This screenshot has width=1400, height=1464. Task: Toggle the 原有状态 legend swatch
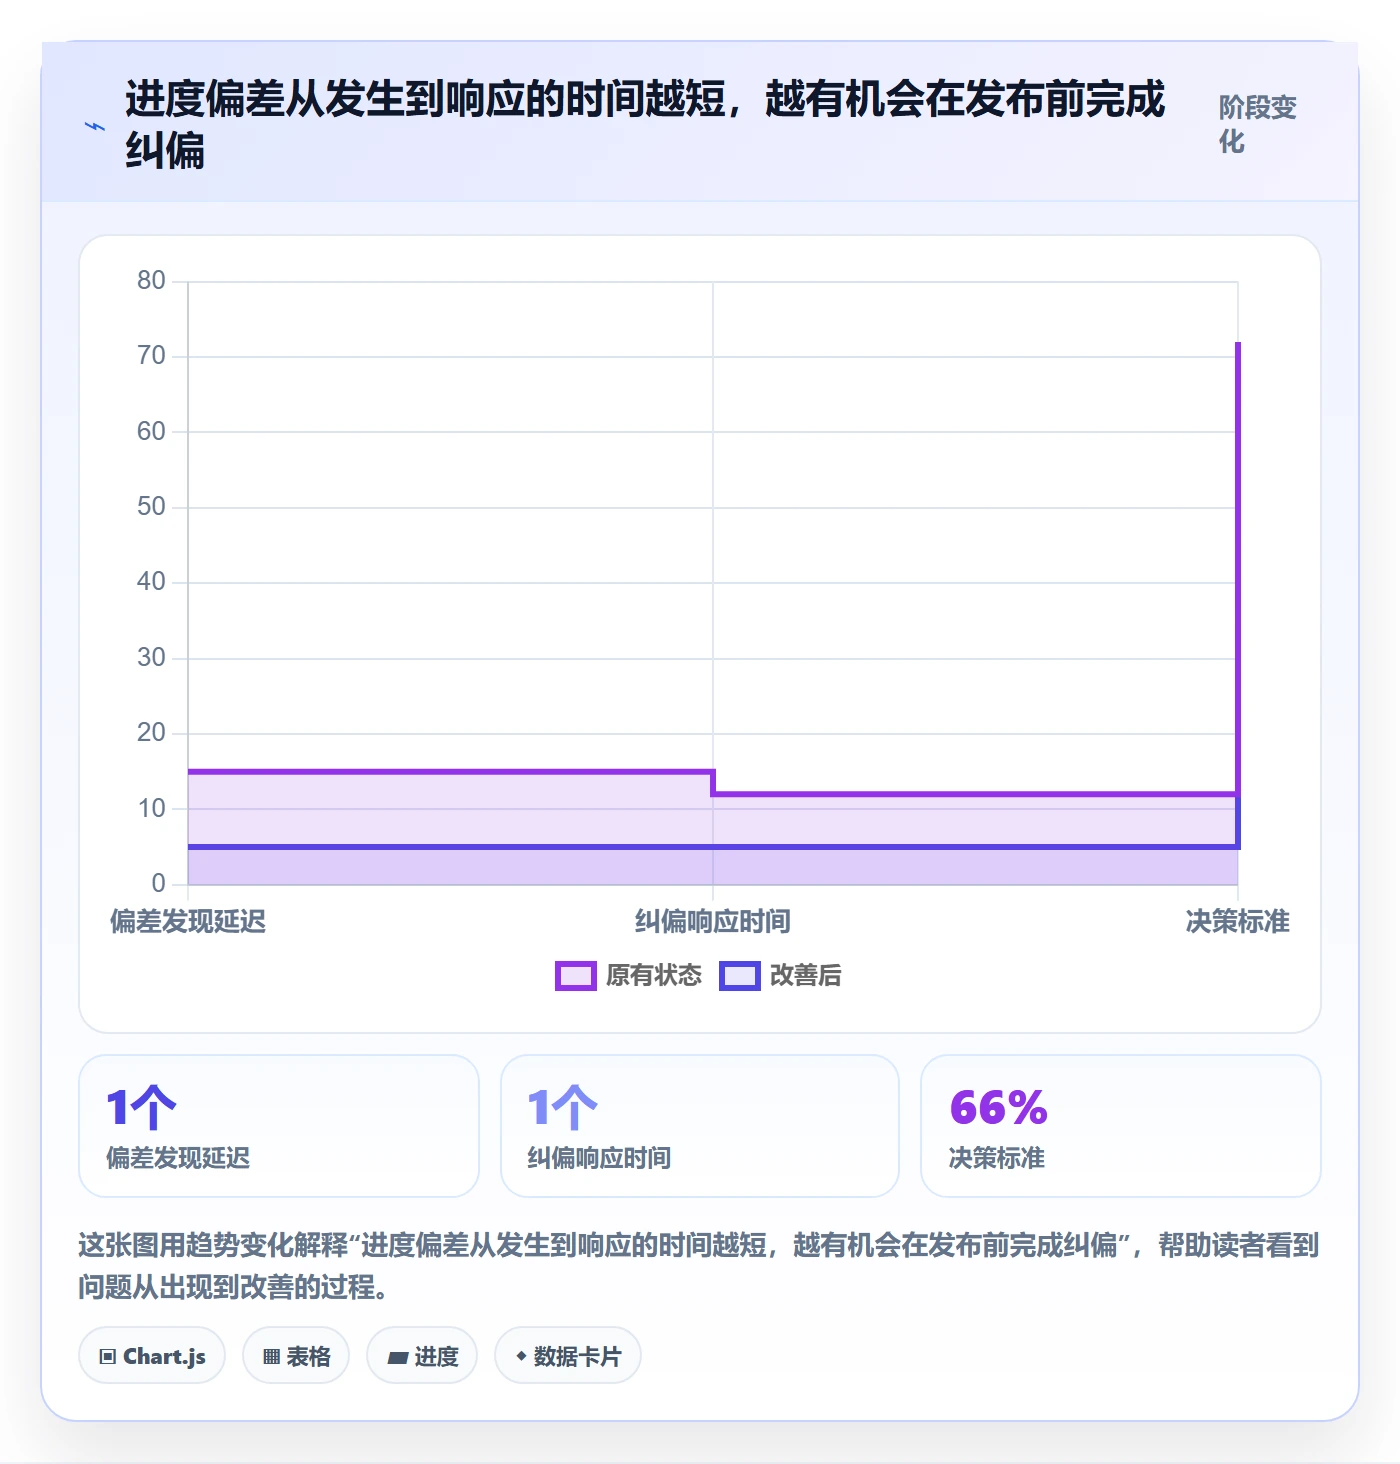[x=576, y=976]
